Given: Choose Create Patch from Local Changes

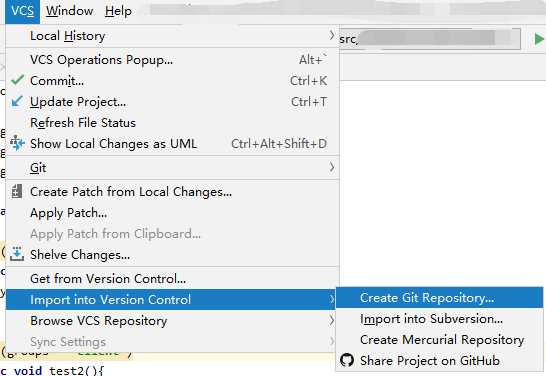Looking at the screenshot, I should click(172, 192).
